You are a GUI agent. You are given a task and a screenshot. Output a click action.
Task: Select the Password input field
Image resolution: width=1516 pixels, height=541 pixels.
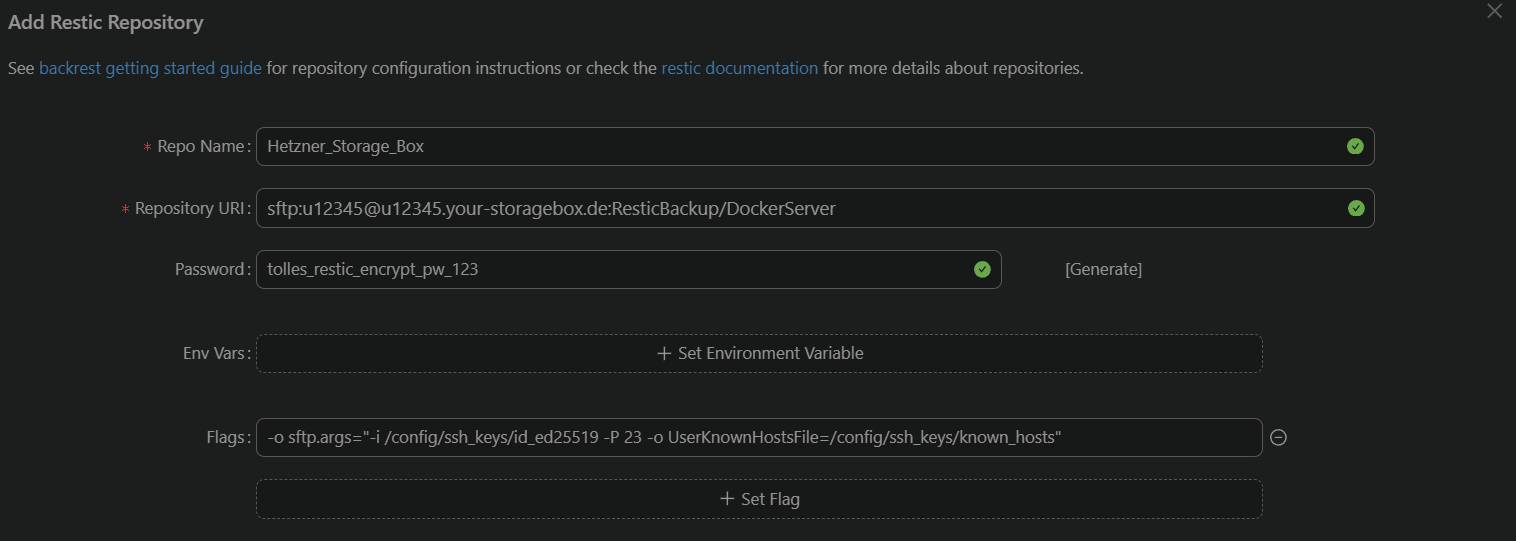point(610,269)
